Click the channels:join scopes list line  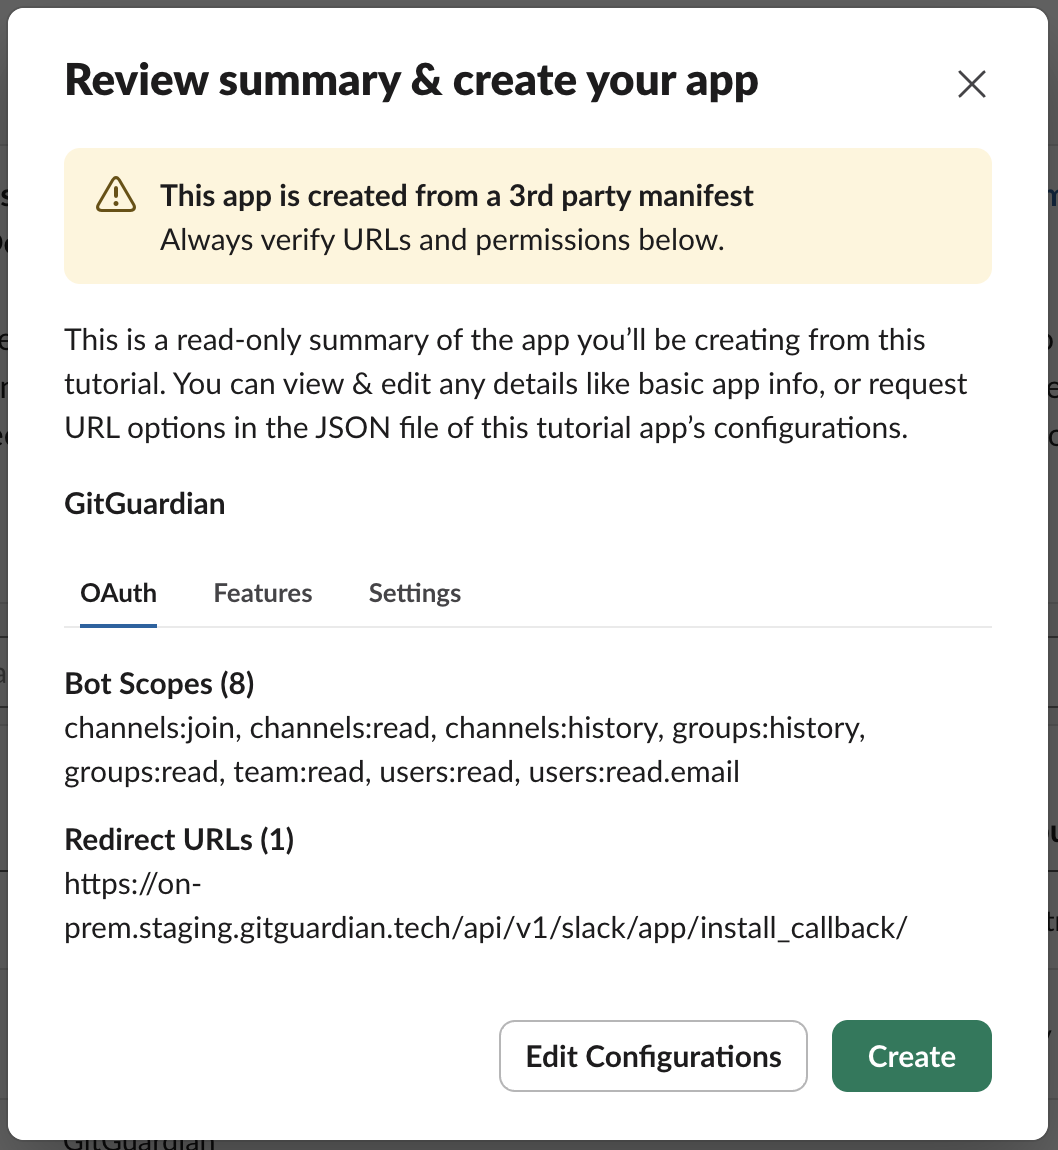click(465, 728)
